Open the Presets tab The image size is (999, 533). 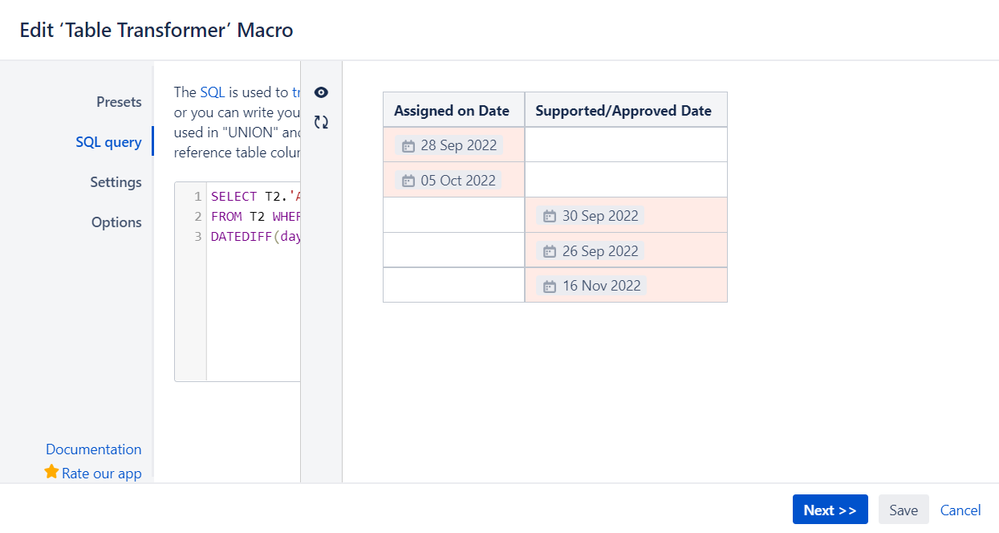(x=119, y=102)
